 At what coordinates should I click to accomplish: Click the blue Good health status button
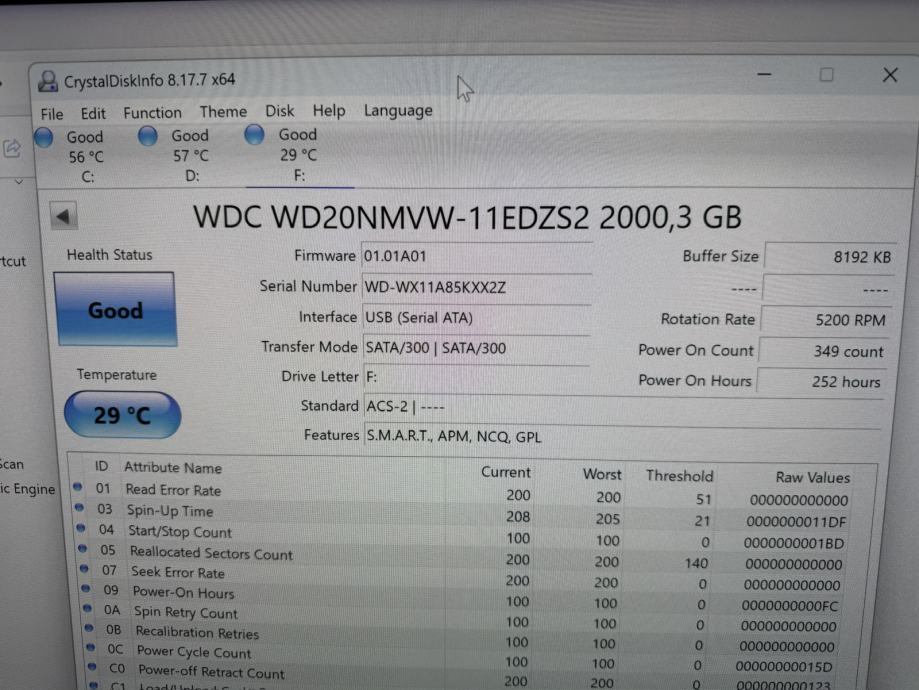coord(115,310)
